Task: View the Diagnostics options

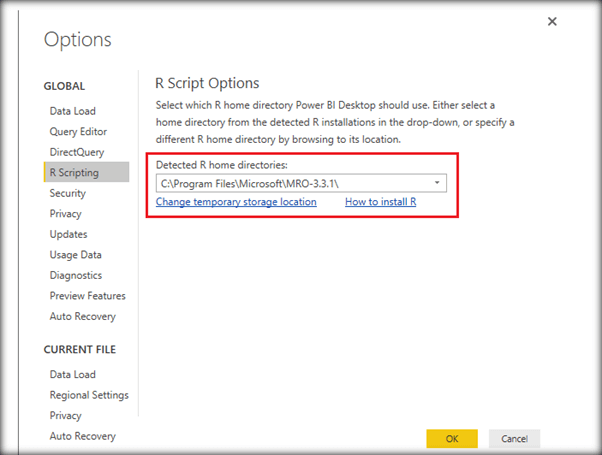Action: 76,275
